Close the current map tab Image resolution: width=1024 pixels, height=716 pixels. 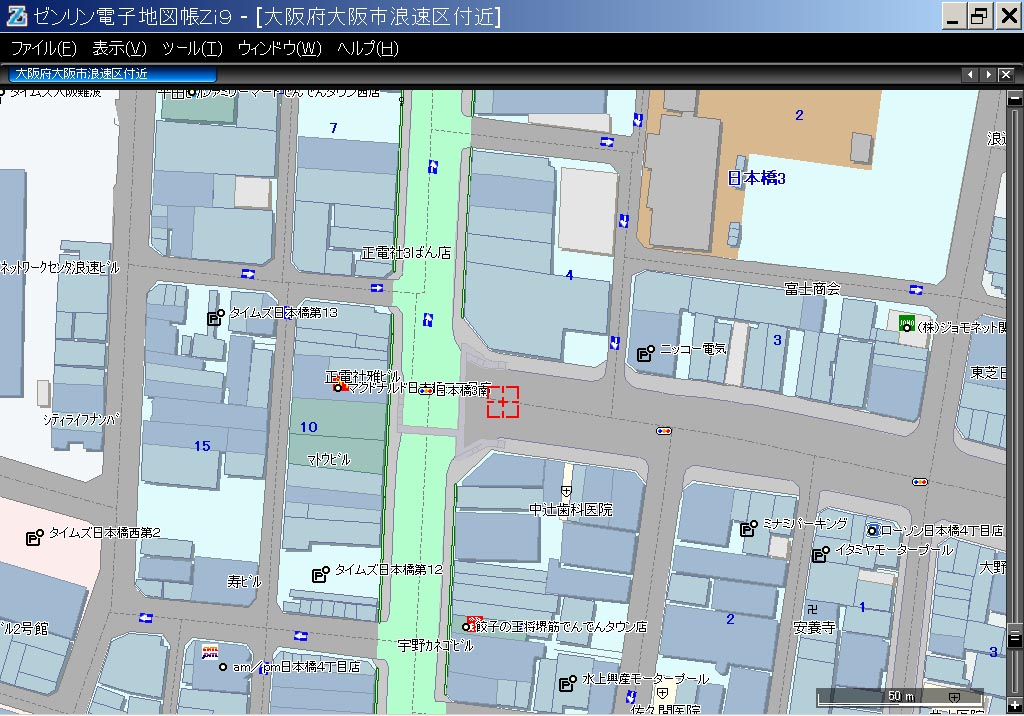coord(1006,74)
